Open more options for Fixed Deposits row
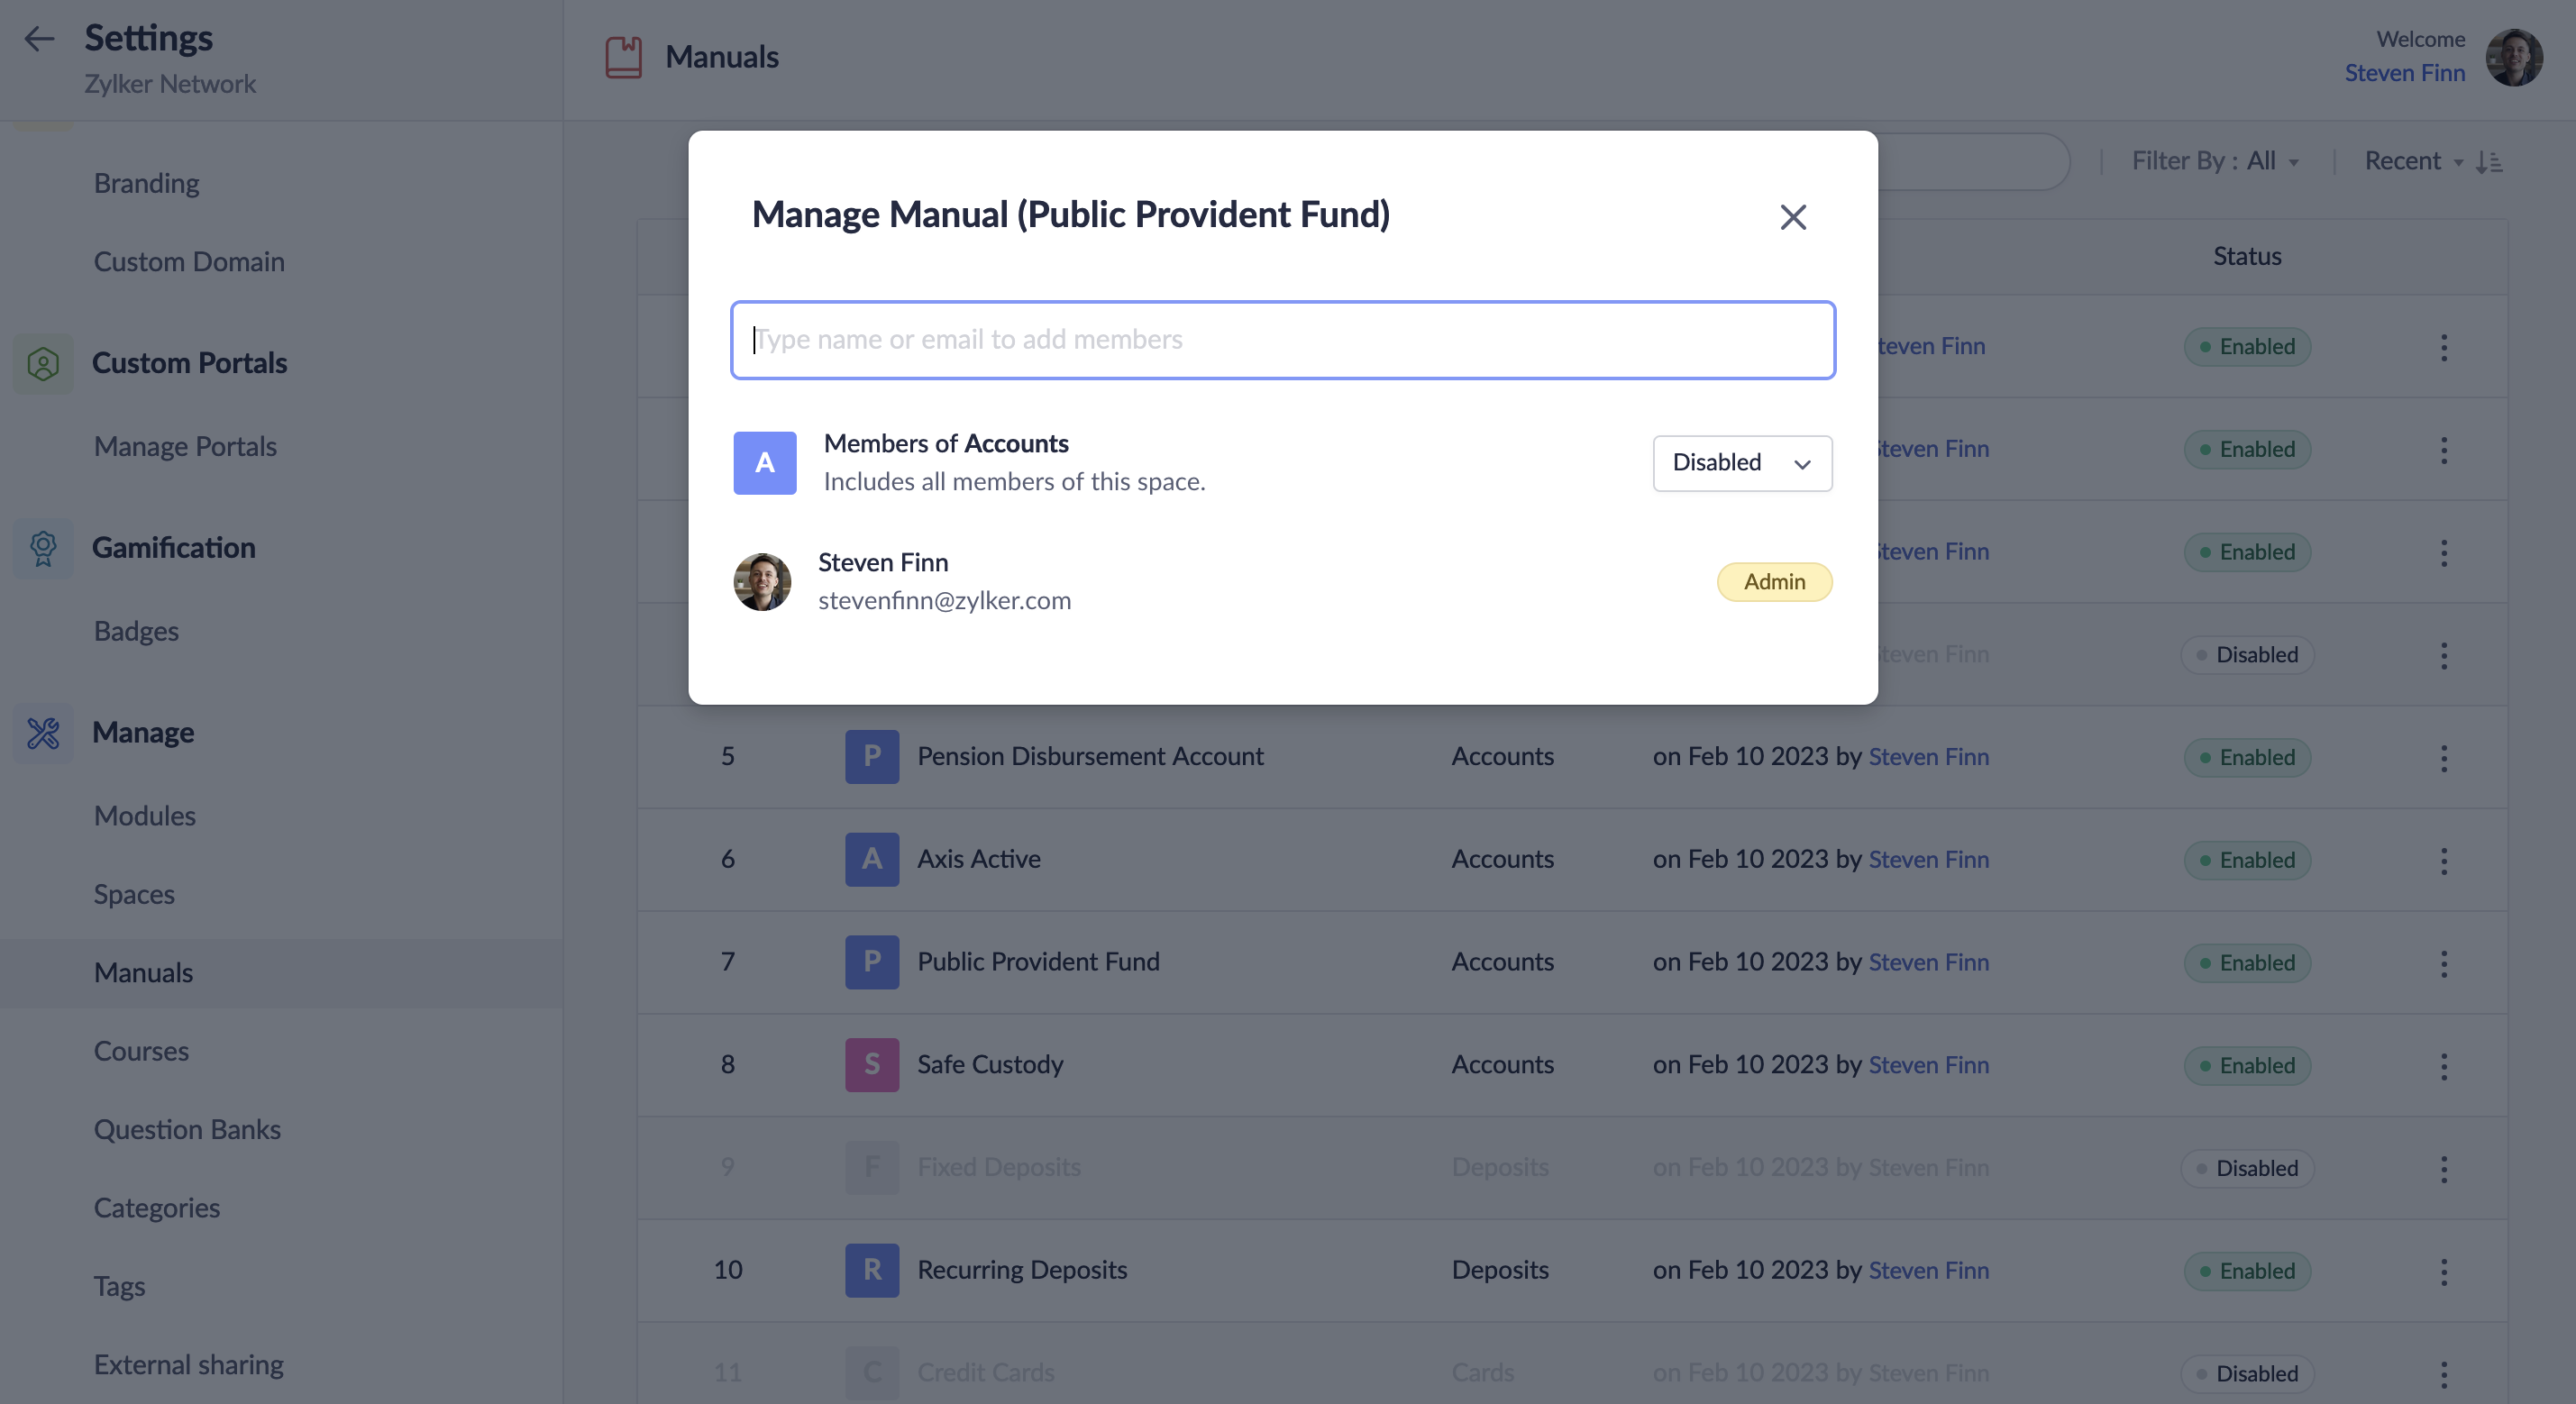 2444,1169
